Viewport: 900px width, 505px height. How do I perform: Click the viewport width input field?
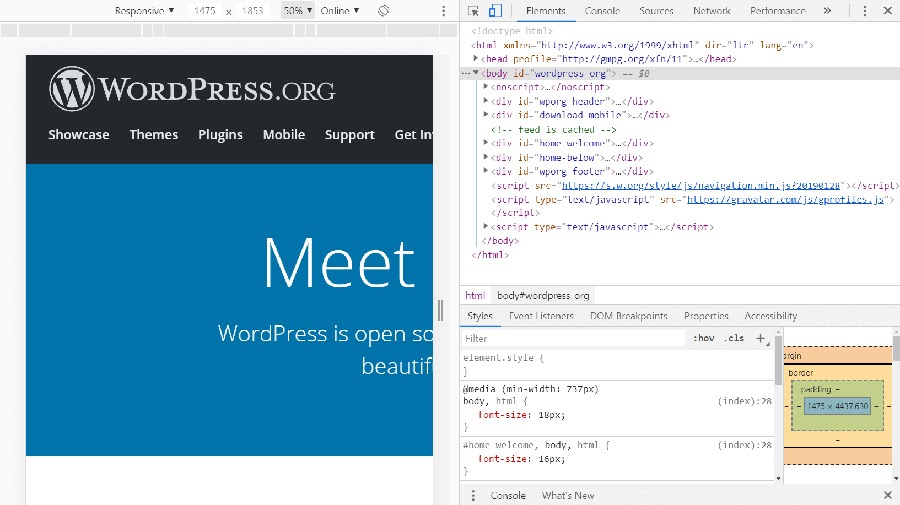204,10
